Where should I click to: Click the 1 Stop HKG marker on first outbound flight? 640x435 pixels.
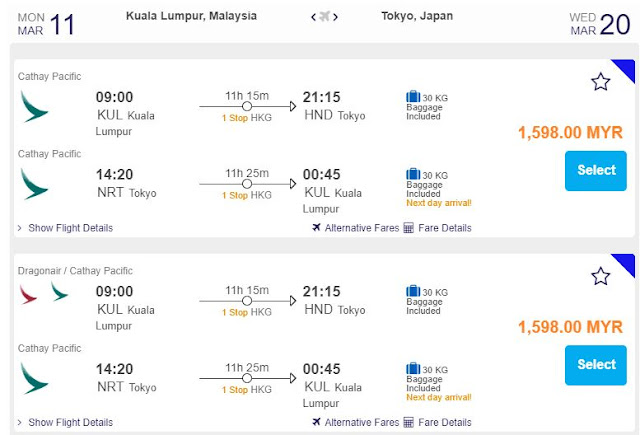(x=247, y=117)
